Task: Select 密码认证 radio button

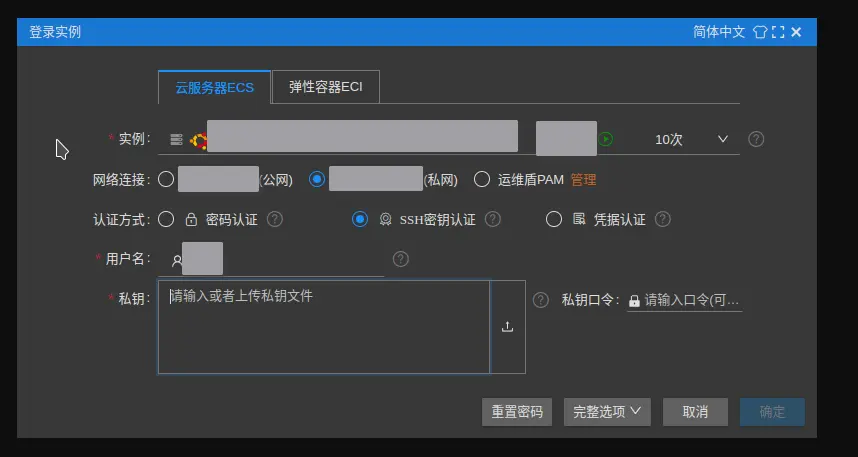Action: click(166, 219)
